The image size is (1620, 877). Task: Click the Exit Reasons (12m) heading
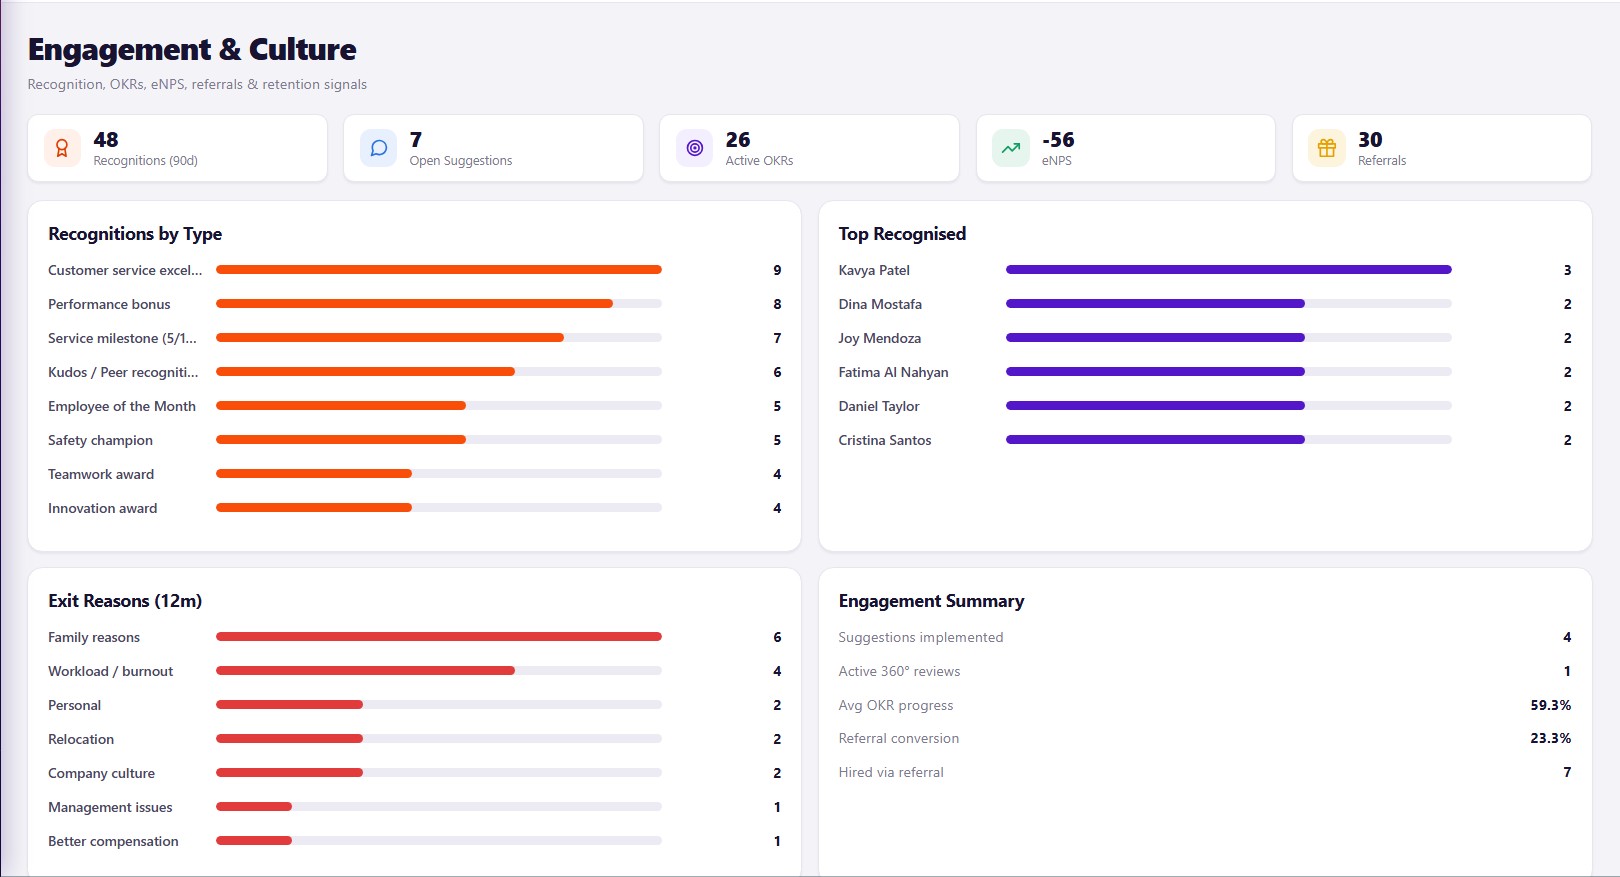tap(125, 601)
